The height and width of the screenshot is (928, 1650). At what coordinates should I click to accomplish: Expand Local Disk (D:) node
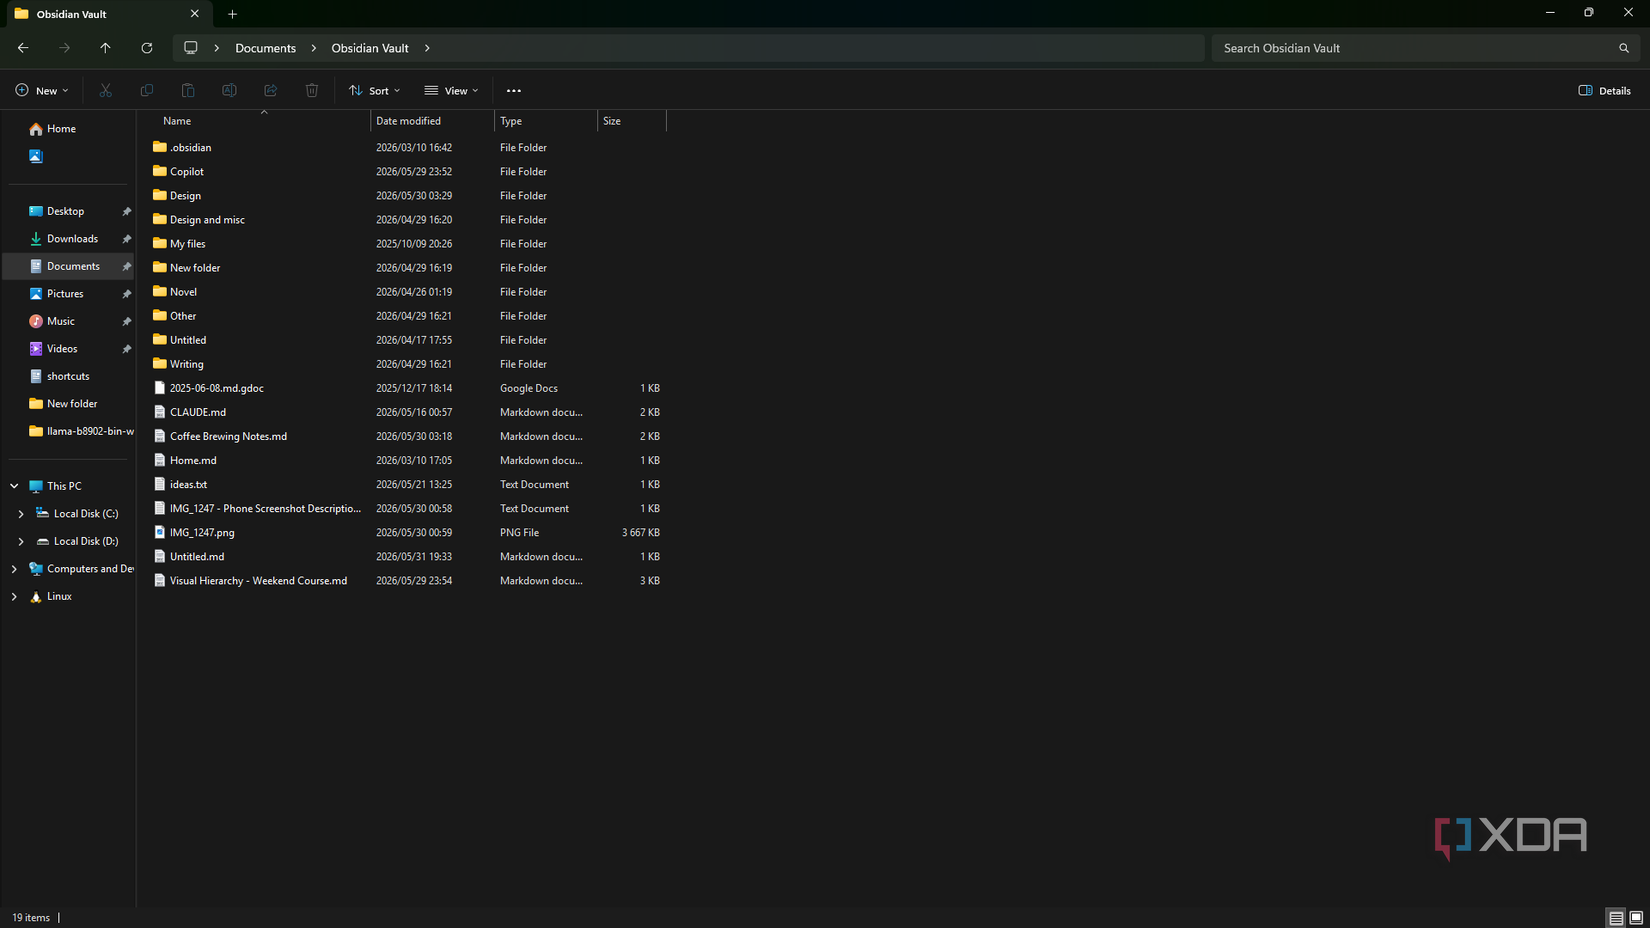pyautogui.click(x=21, y=541)
